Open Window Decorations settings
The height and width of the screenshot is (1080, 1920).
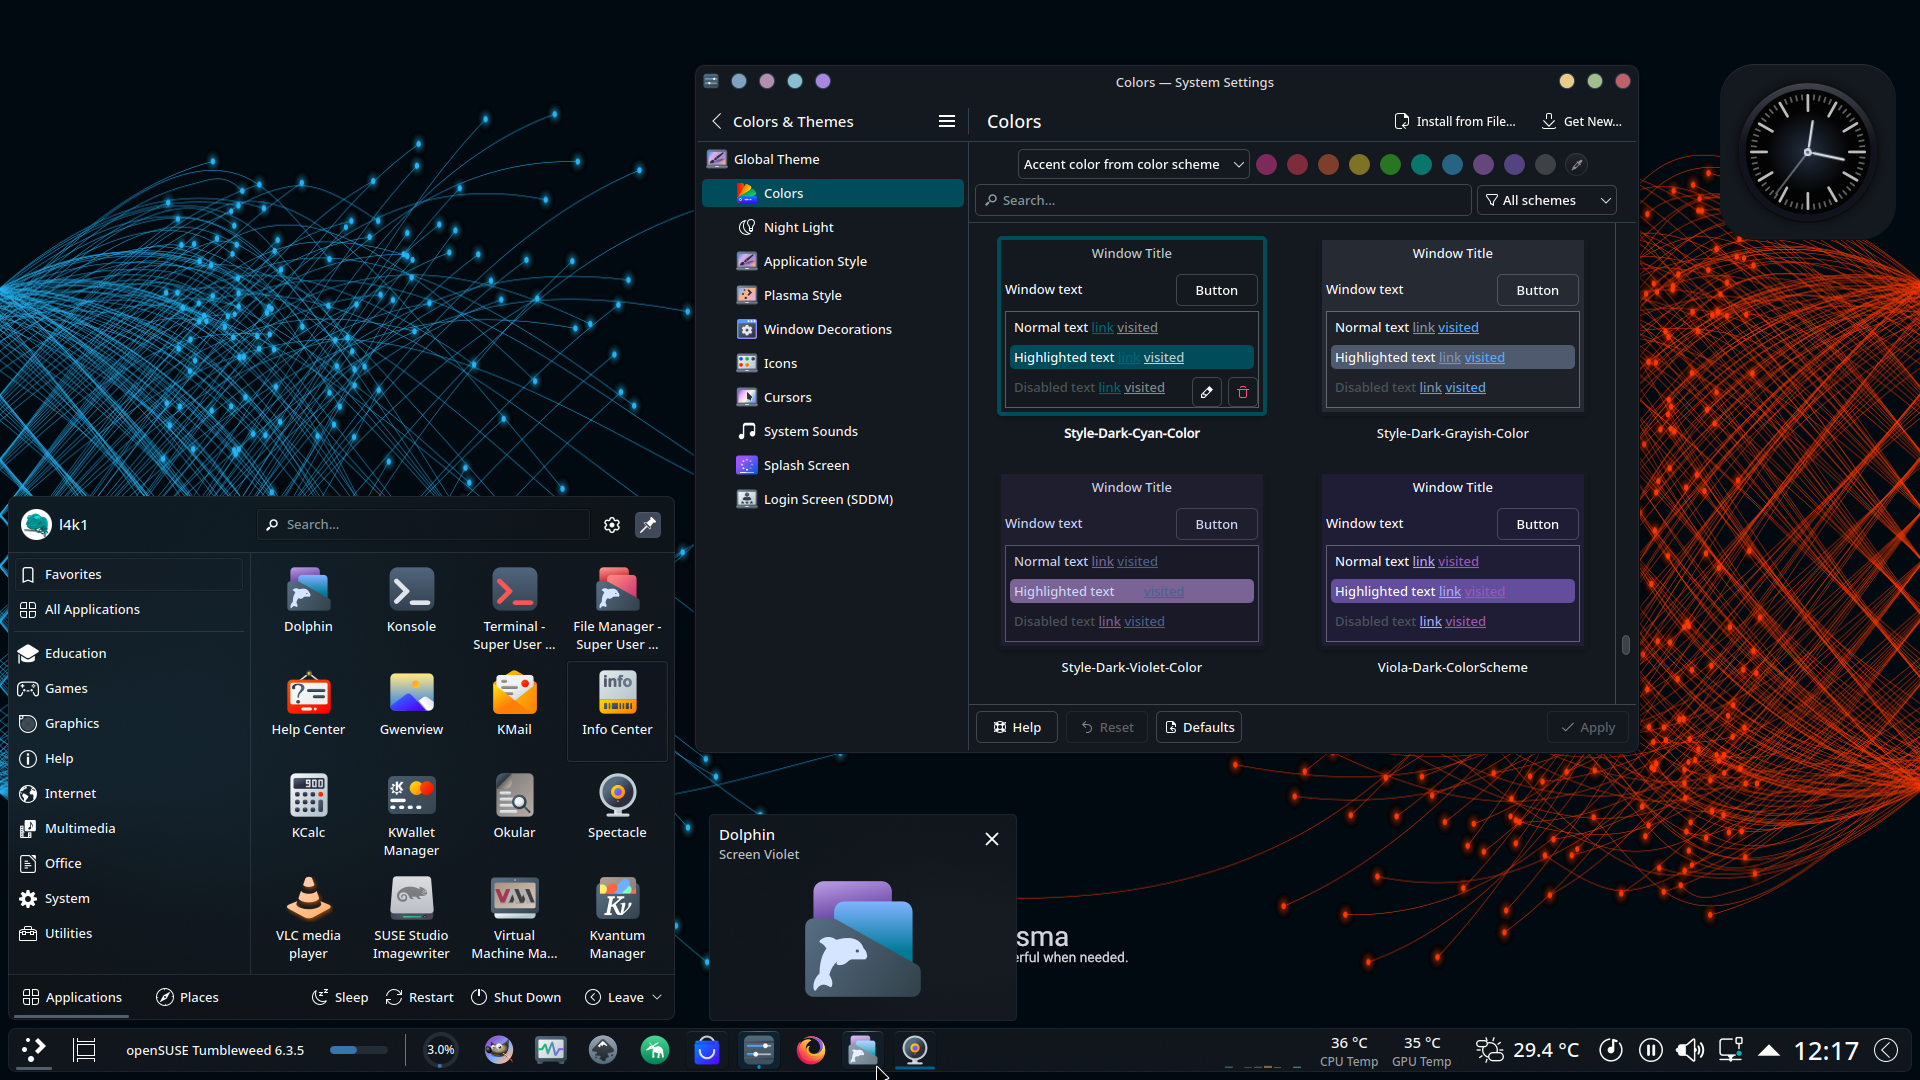point(833,329)
